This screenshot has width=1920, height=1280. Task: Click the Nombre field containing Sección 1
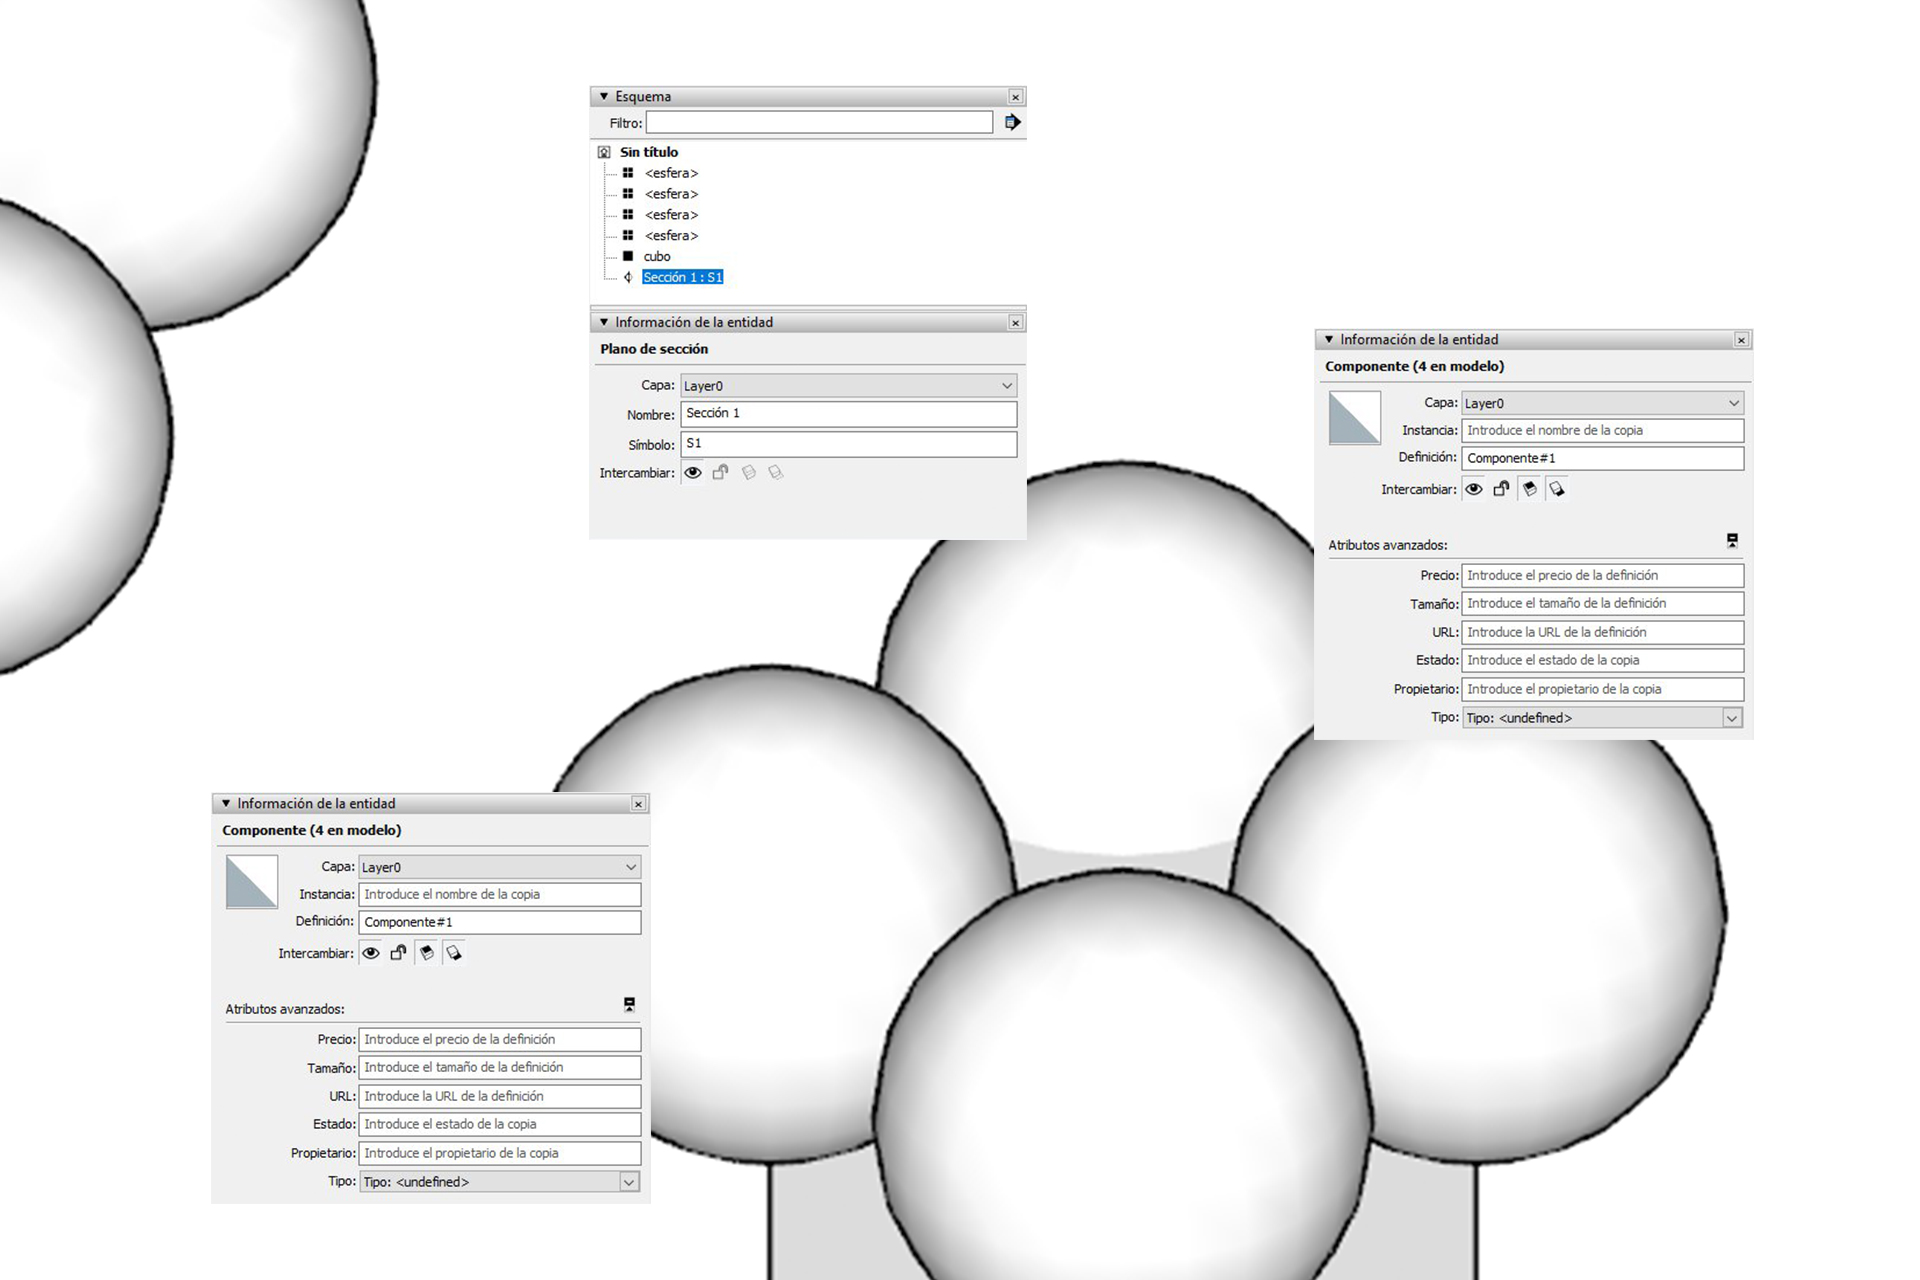[848, 414]
